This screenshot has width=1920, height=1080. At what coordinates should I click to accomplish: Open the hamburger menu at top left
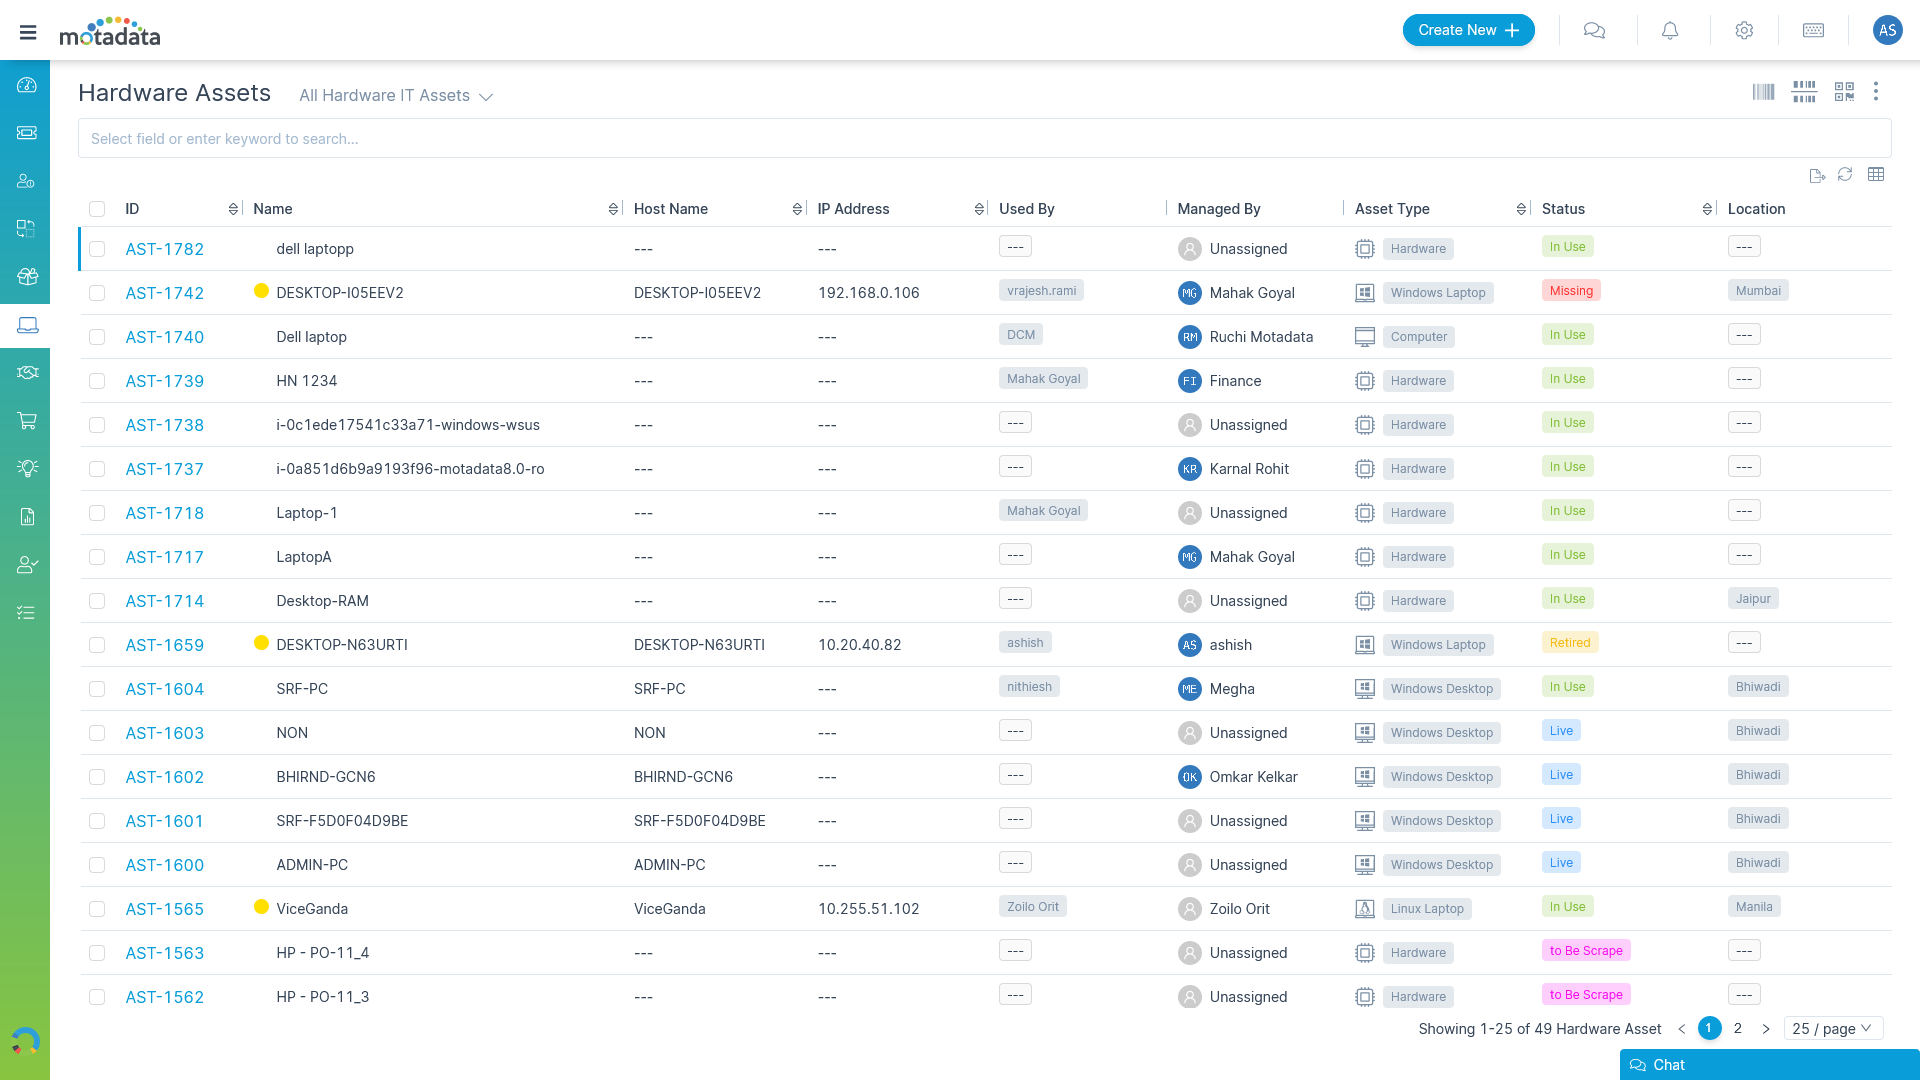pyautogui.click(x=28, y=31)
